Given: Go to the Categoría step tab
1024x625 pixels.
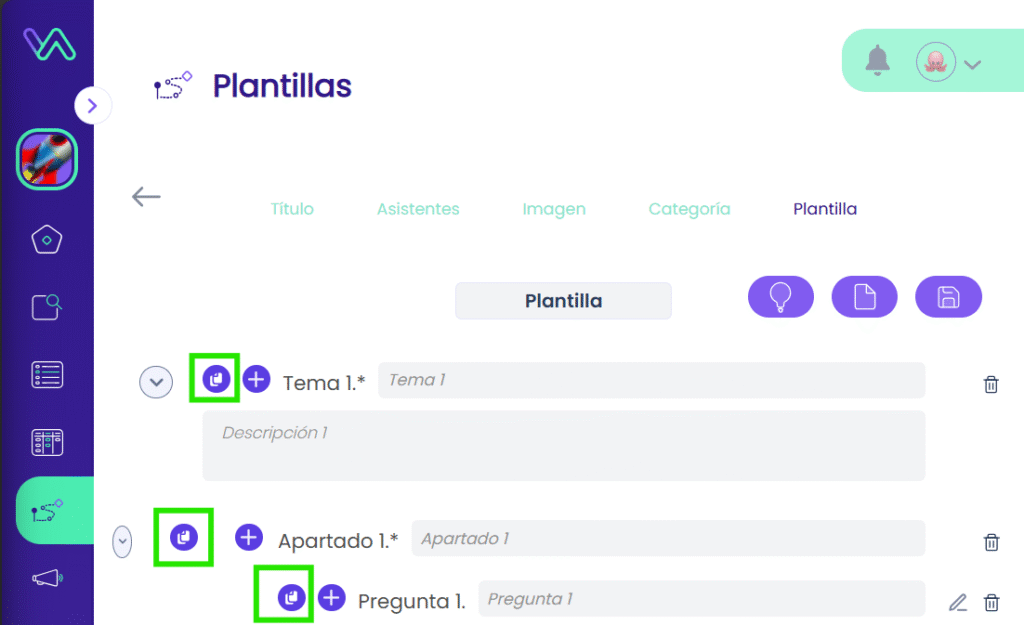Looking at the screenshot, I should pos(689,209).
